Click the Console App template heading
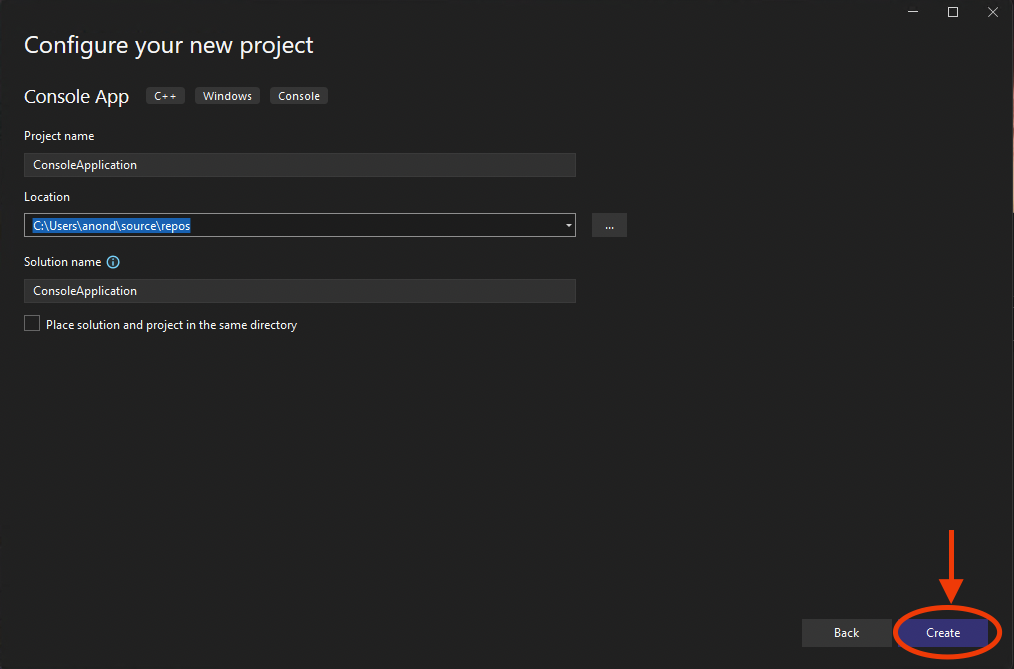The height and width of the screenshot is (669, 1014). (76, 97)
